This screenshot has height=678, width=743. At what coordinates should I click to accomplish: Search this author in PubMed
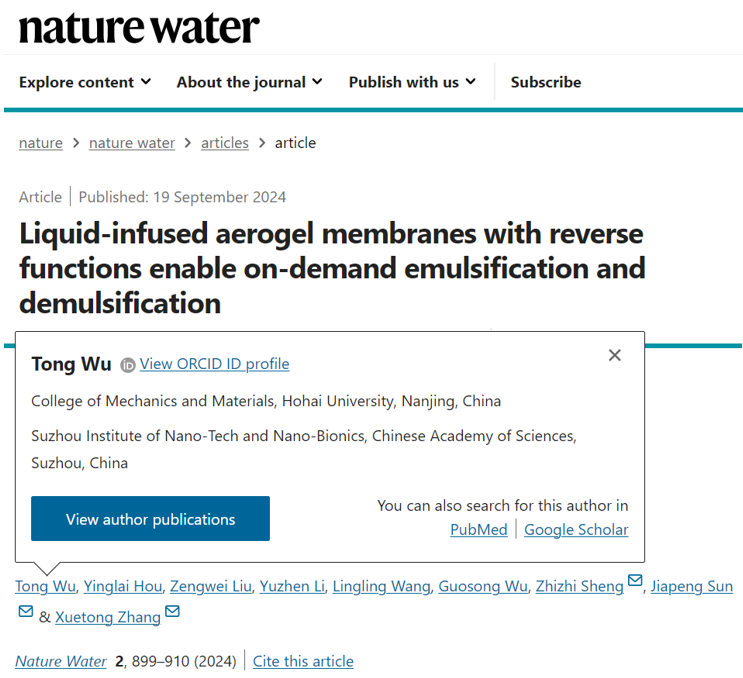point(479,530)
